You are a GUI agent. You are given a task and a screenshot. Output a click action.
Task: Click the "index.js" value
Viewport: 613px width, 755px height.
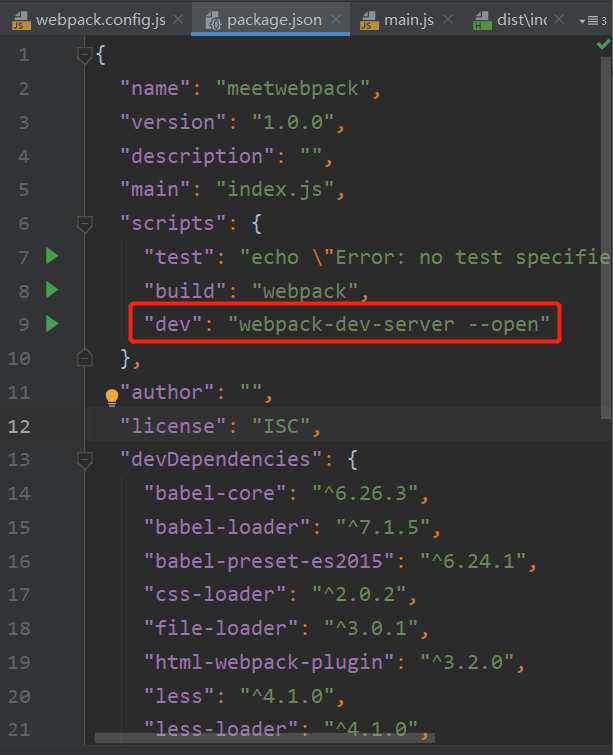(275, 190)
